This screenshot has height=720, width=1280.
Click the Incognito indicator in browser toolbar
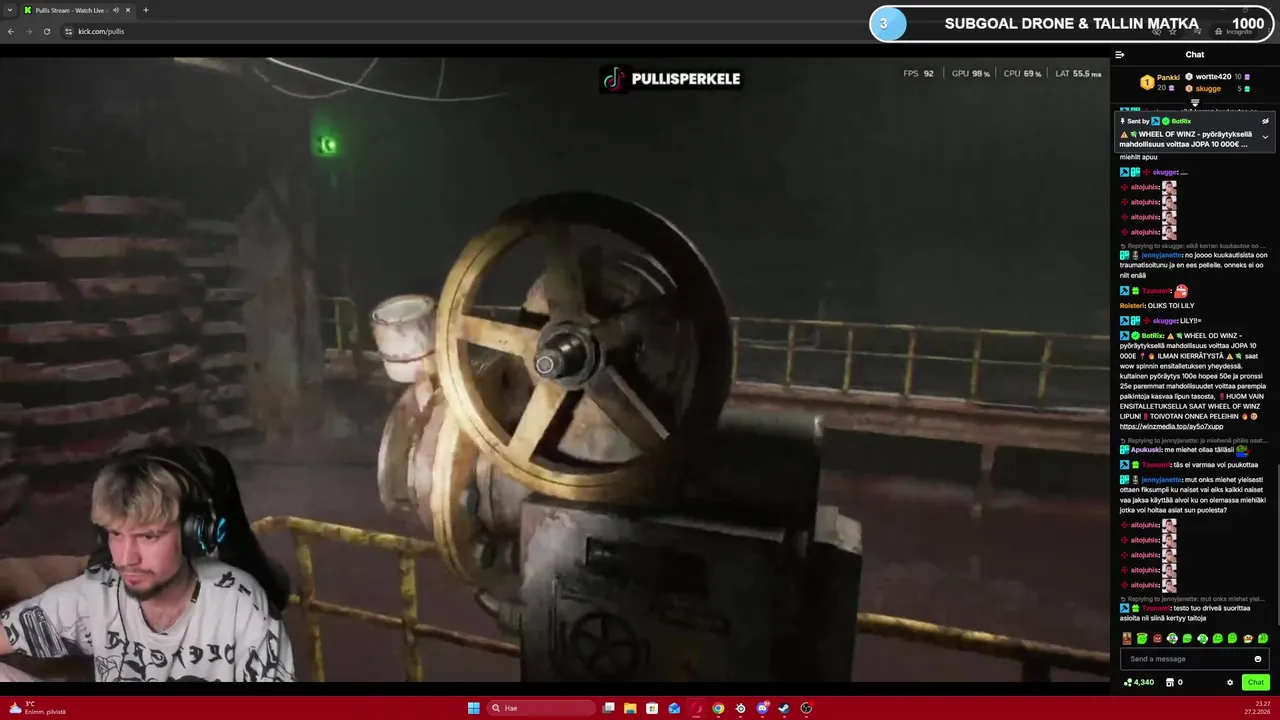(1234, 32)
